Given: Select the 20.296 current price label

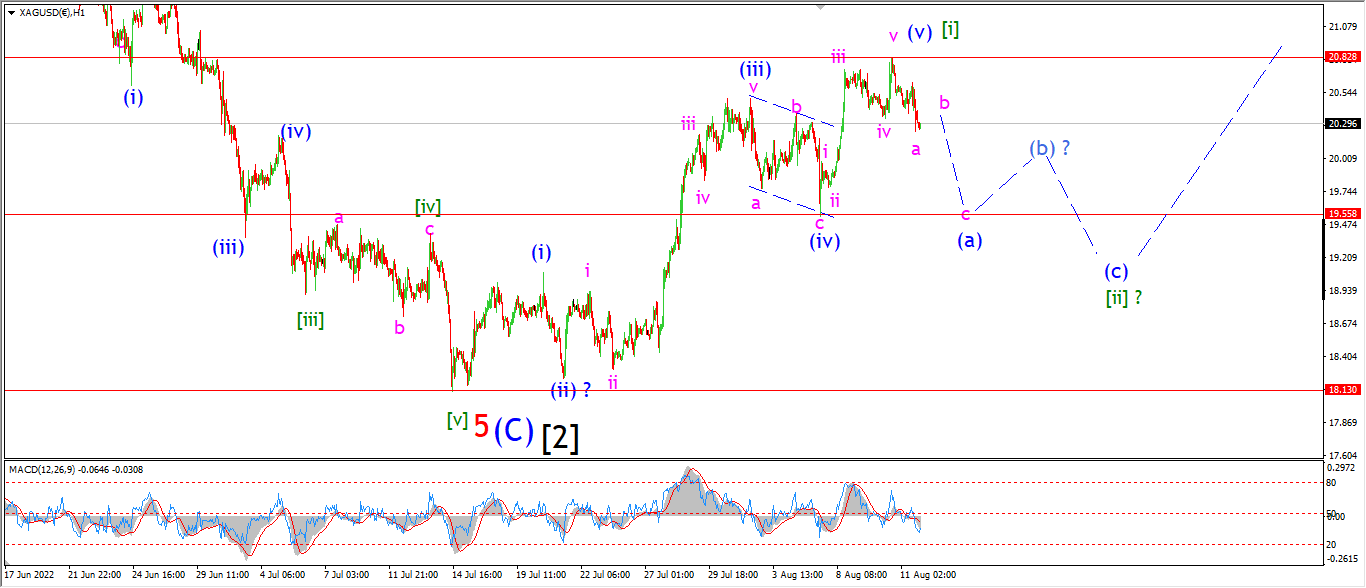Looking at the screenshot, I should (1341, 124).
